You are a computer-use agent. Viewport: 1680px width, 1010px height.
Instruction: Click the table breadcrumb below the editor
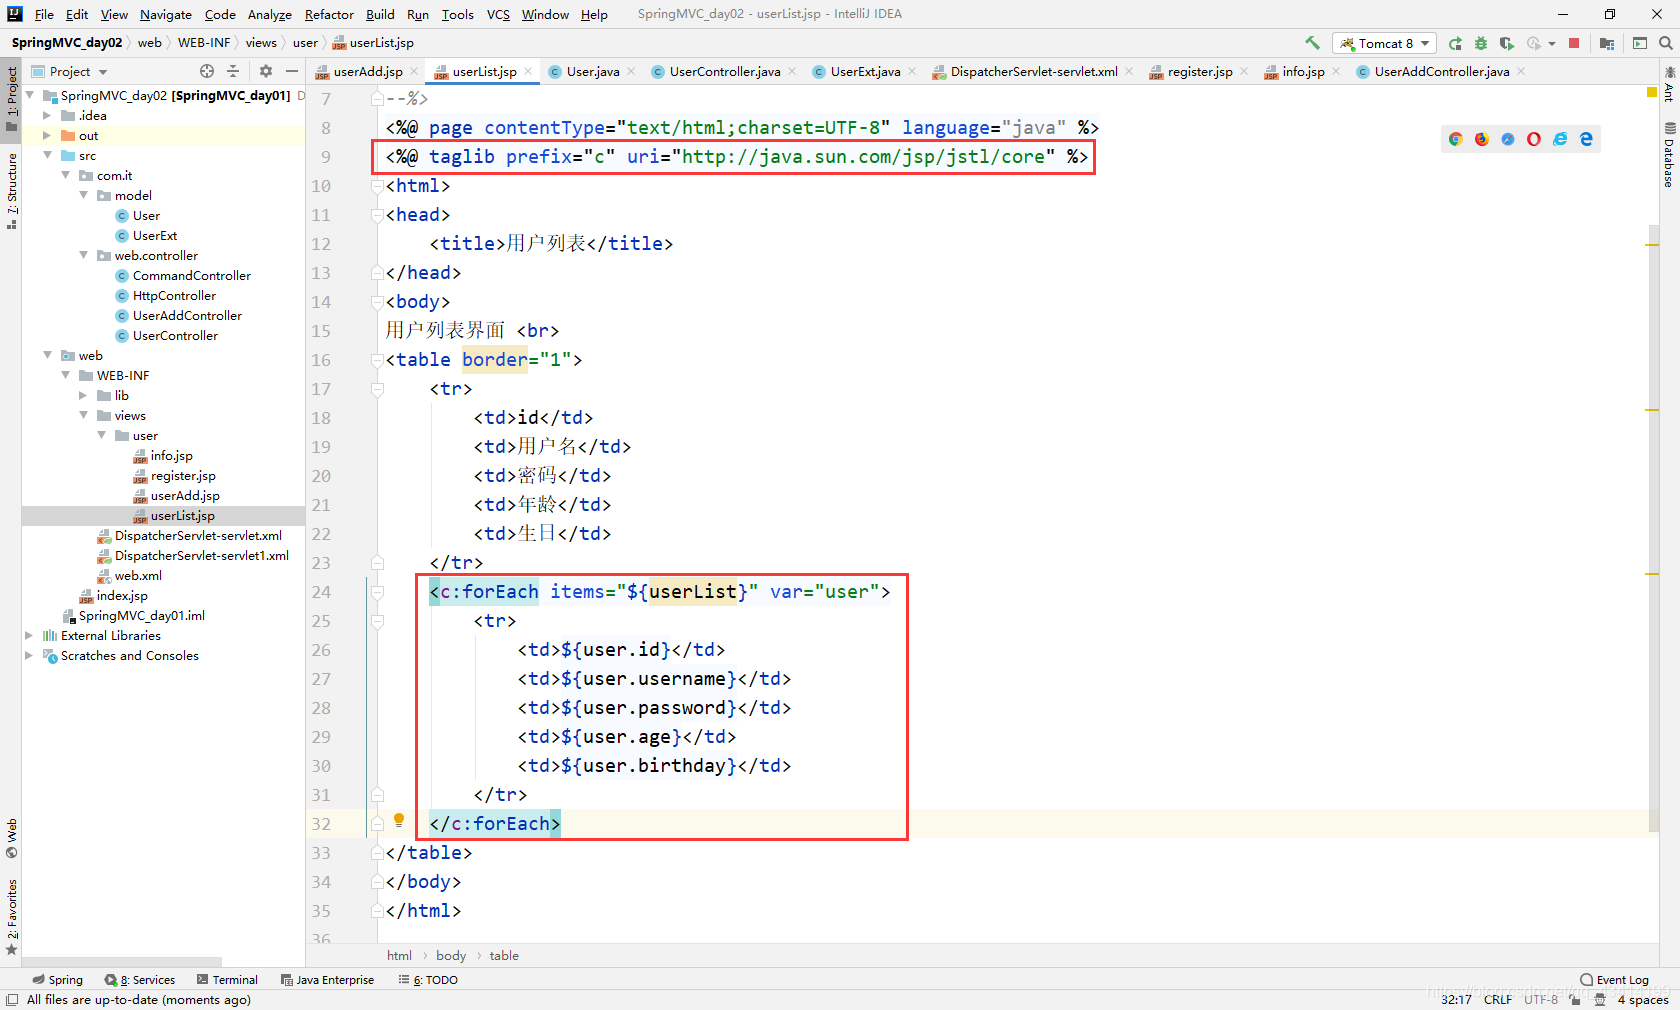pos(504,956)
